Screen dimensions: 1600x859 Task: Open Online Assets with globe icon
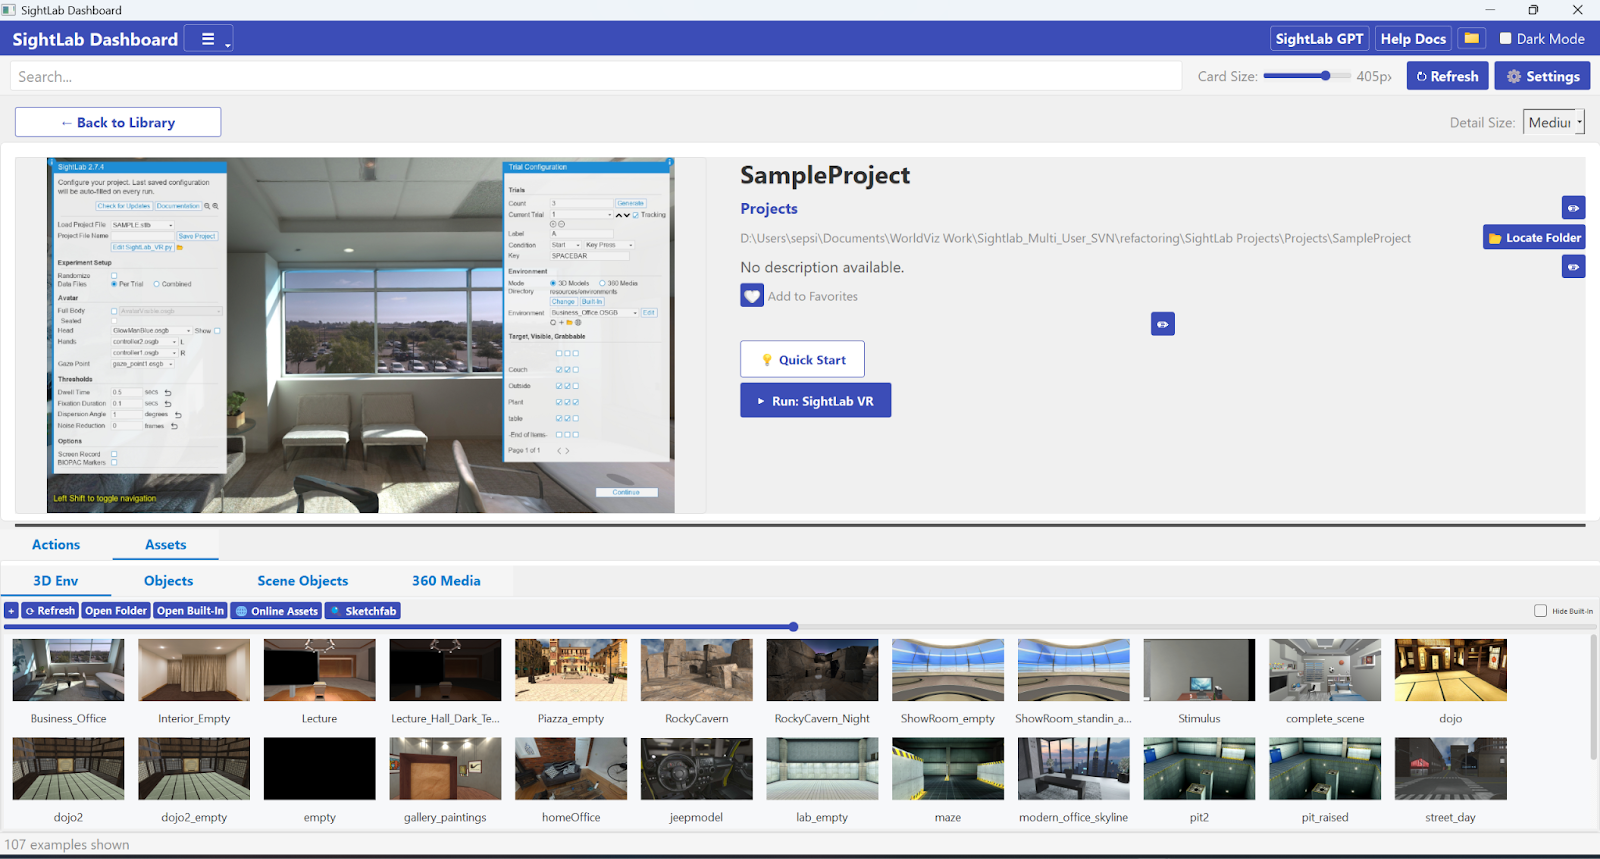(x=276, y=611)
